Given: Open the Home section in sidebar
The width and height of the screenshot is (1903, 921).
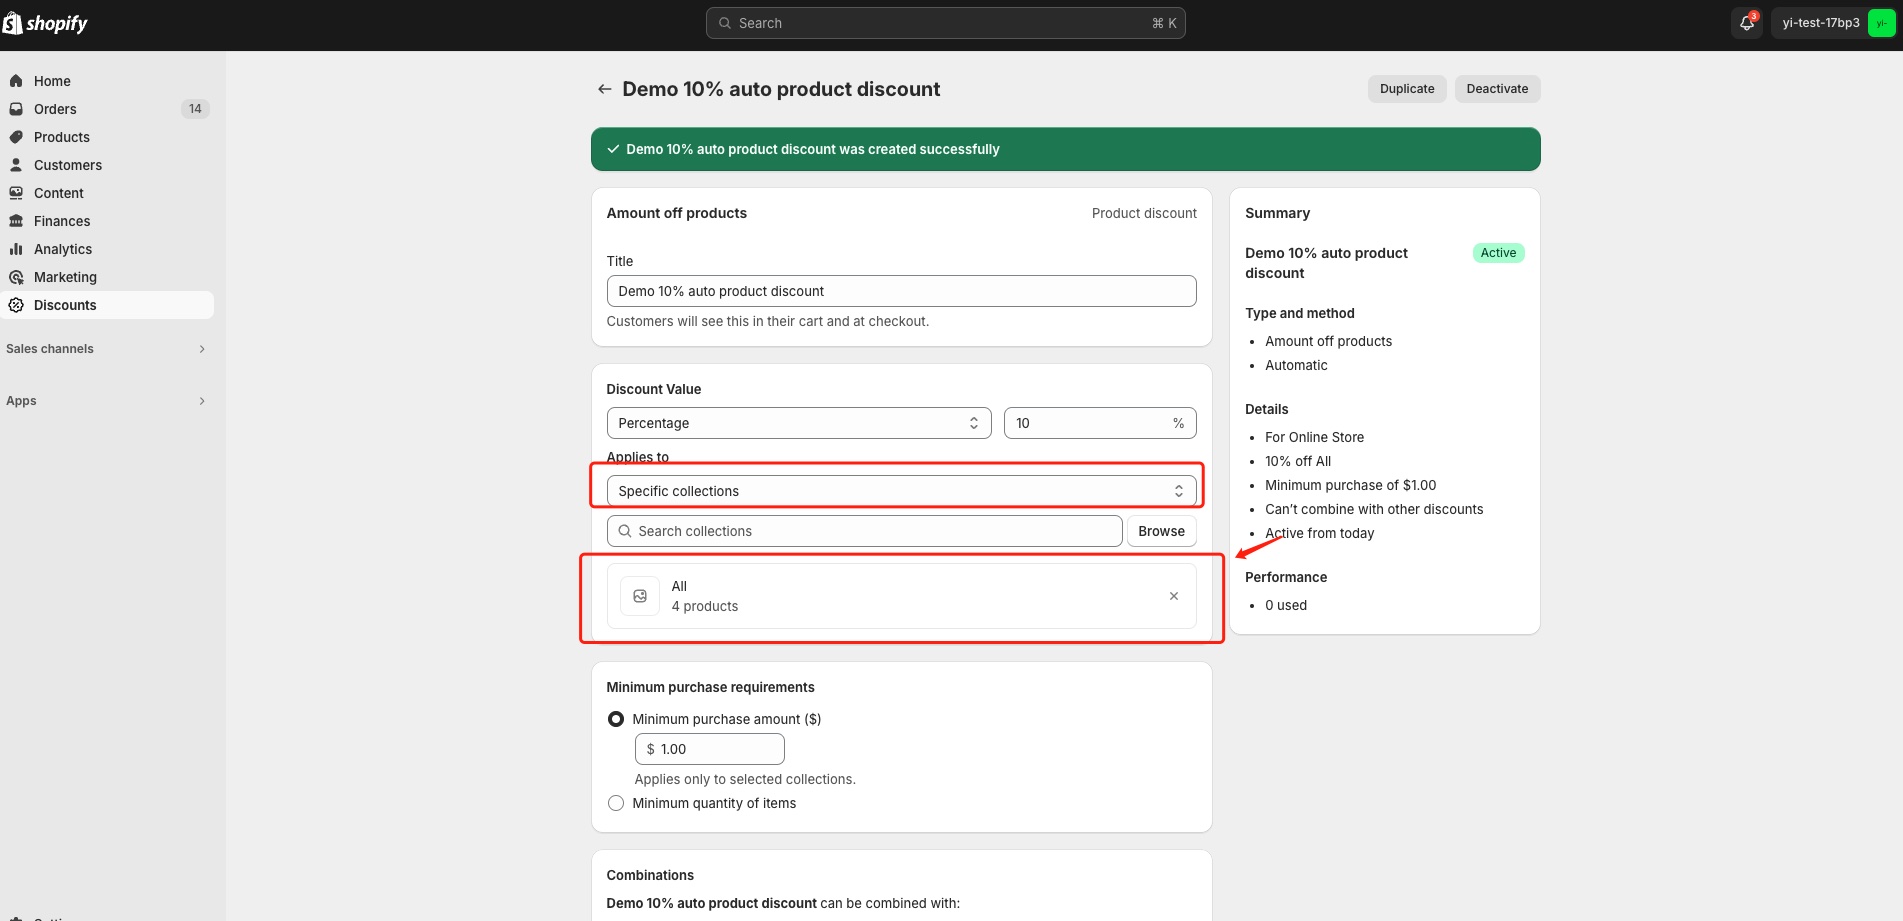Looking at the screenshot, I should click(x=51, y=80).
